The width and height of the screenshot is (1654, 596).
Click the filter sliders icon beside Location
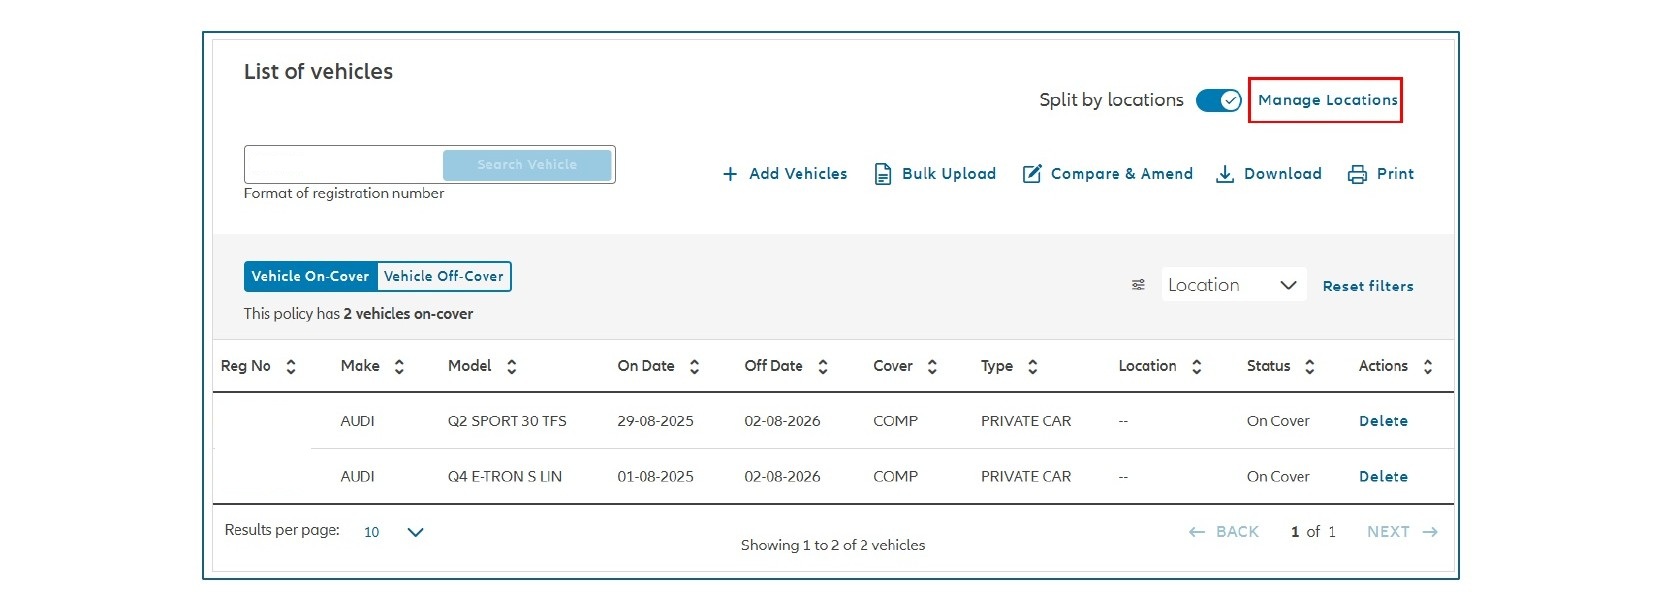(x=1138, y=285)
